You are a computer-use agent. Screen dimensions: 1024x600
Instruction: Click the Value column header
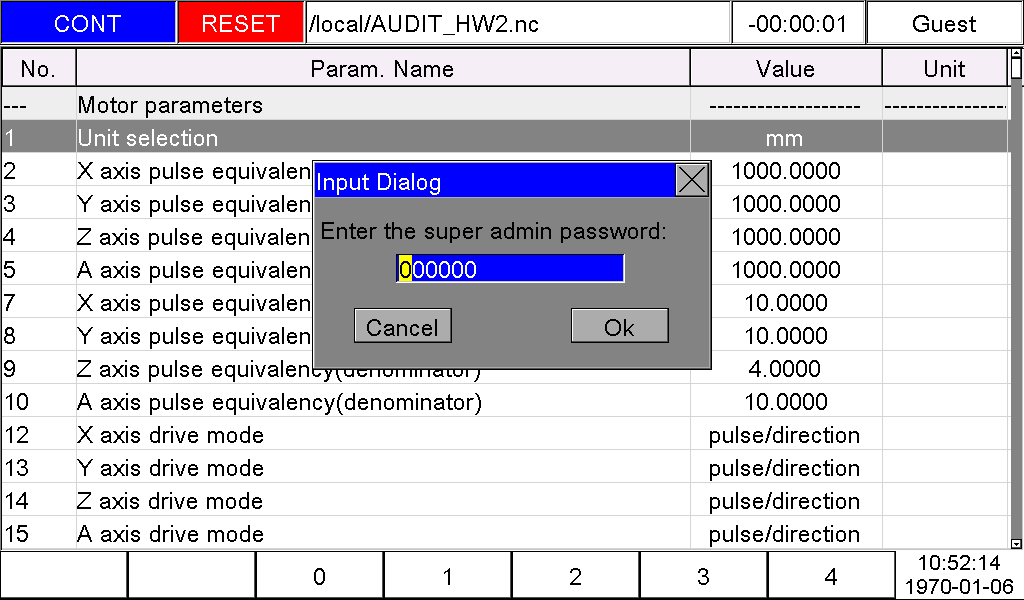click(x=785, y=68)
